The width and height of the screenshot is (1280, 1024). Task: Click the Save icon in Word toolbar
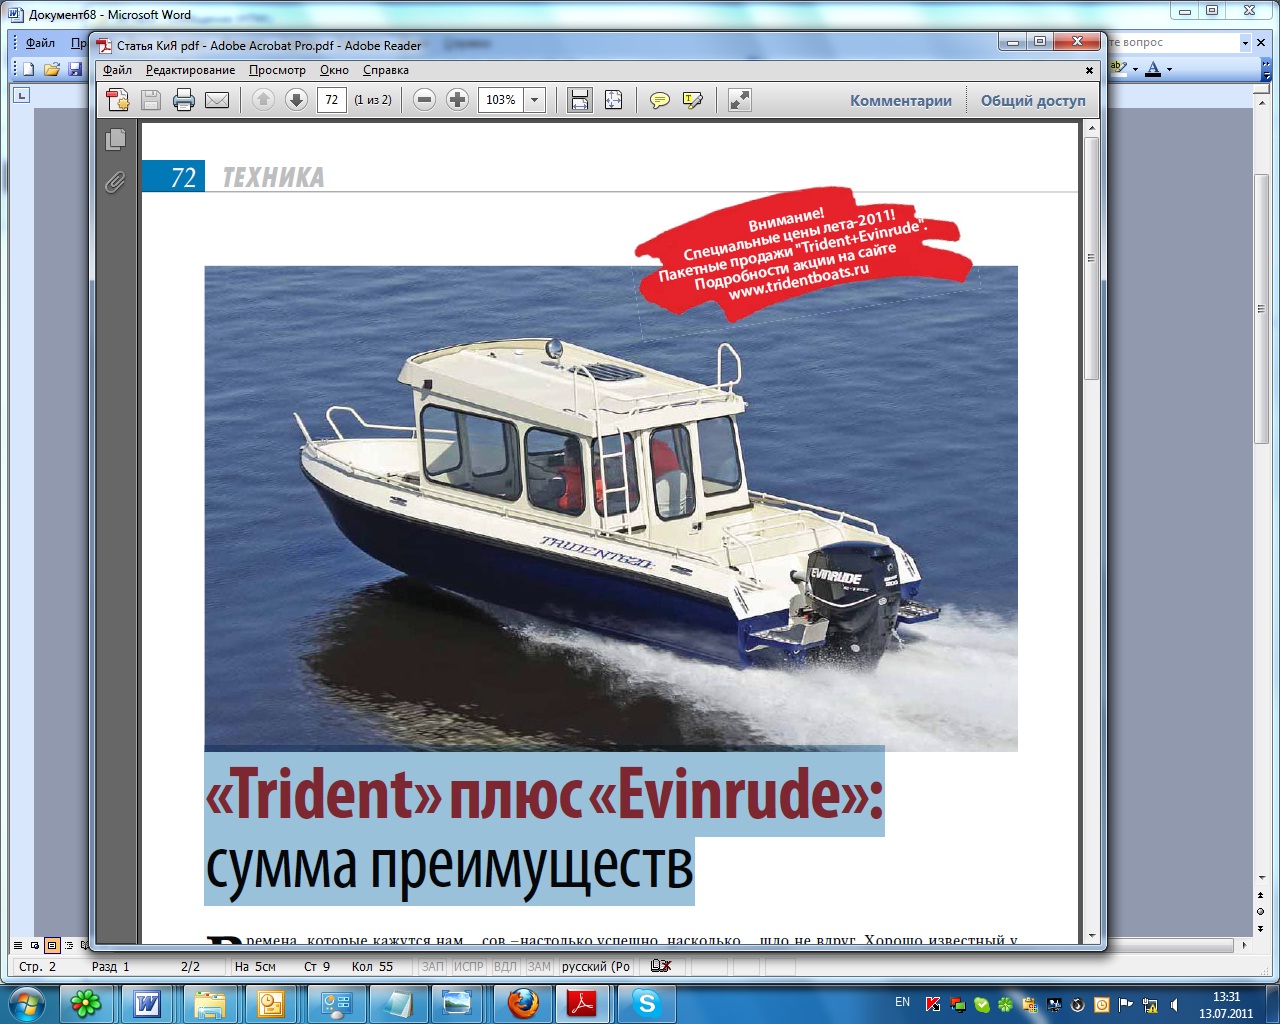pyautogui.click(x=75, y=69)
